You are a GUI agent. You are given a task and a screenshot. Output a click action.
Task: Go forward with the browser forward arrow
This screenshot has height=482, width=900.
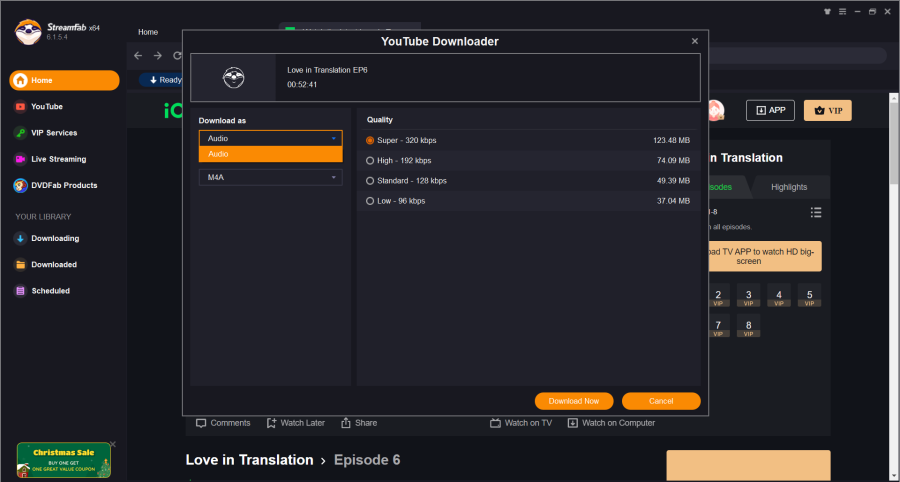[x=157, y=56]
